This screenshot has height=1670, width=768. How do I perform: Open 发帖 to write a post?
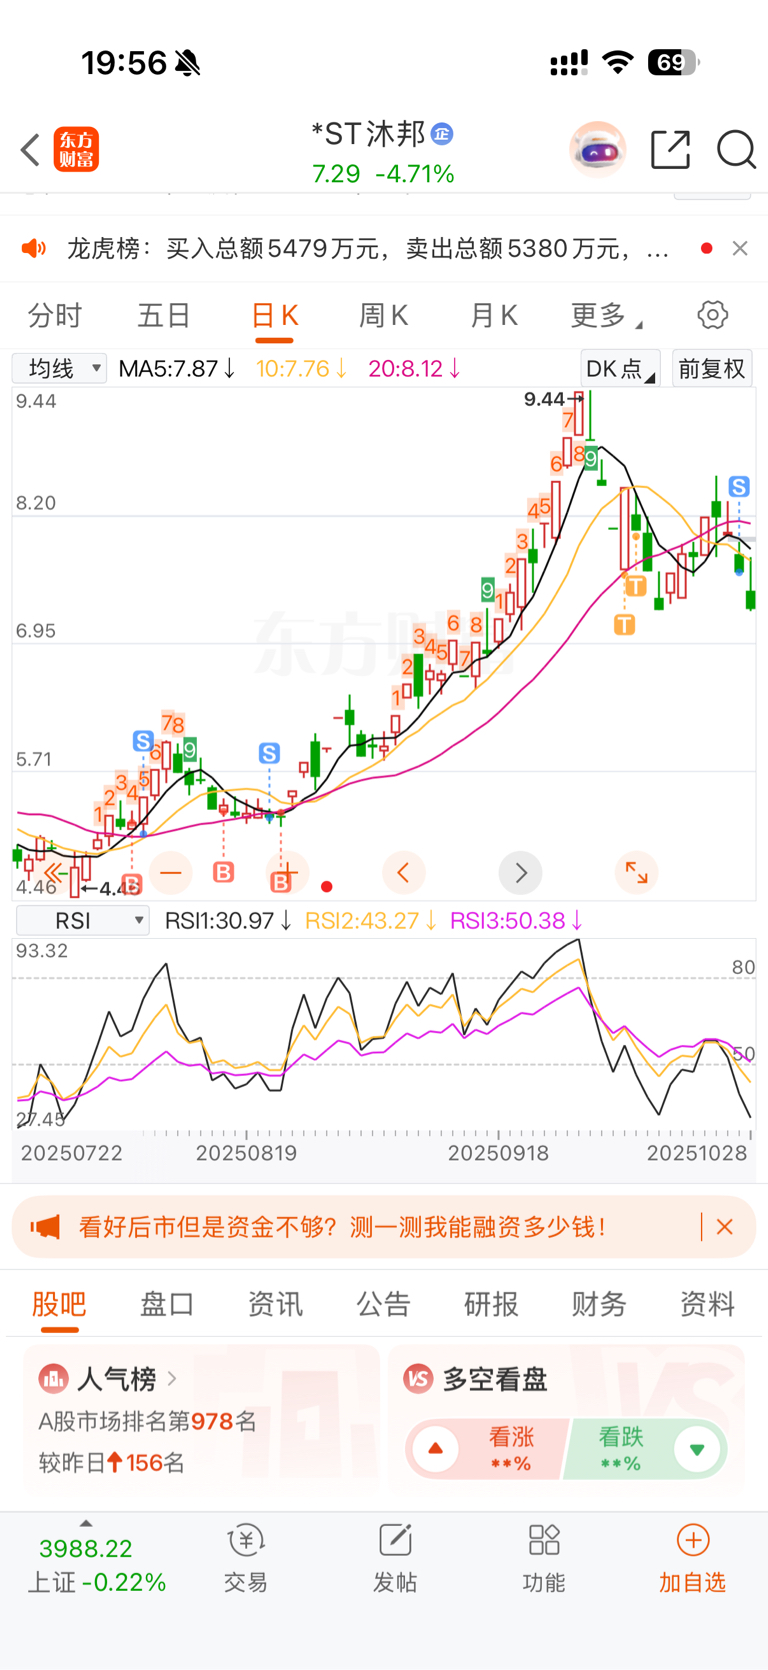click(x=395, y=1559)
